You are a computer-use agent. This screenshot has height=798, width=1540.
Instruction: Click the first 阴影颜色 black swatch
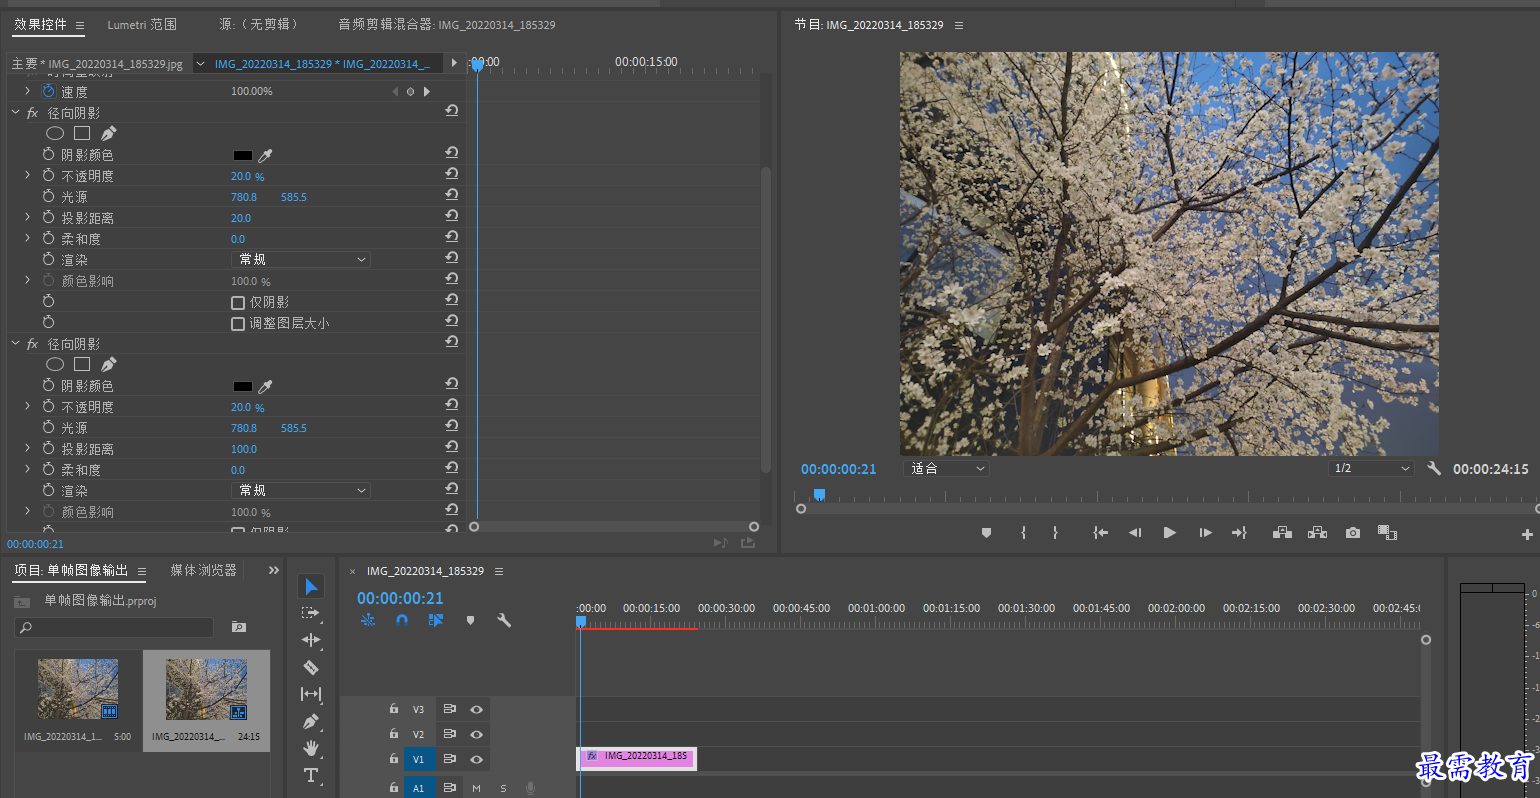coord(243,155)
